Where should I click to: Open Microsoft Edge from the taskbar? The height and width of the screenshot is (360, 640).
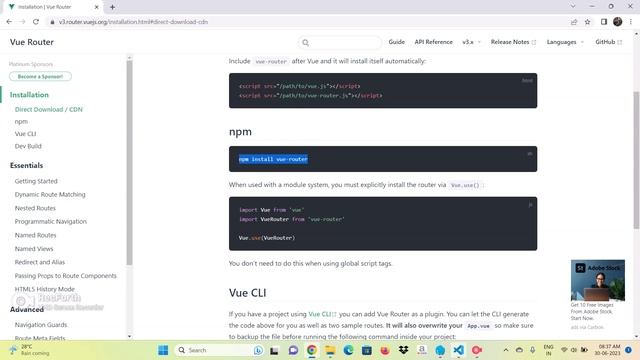(348, 350)
